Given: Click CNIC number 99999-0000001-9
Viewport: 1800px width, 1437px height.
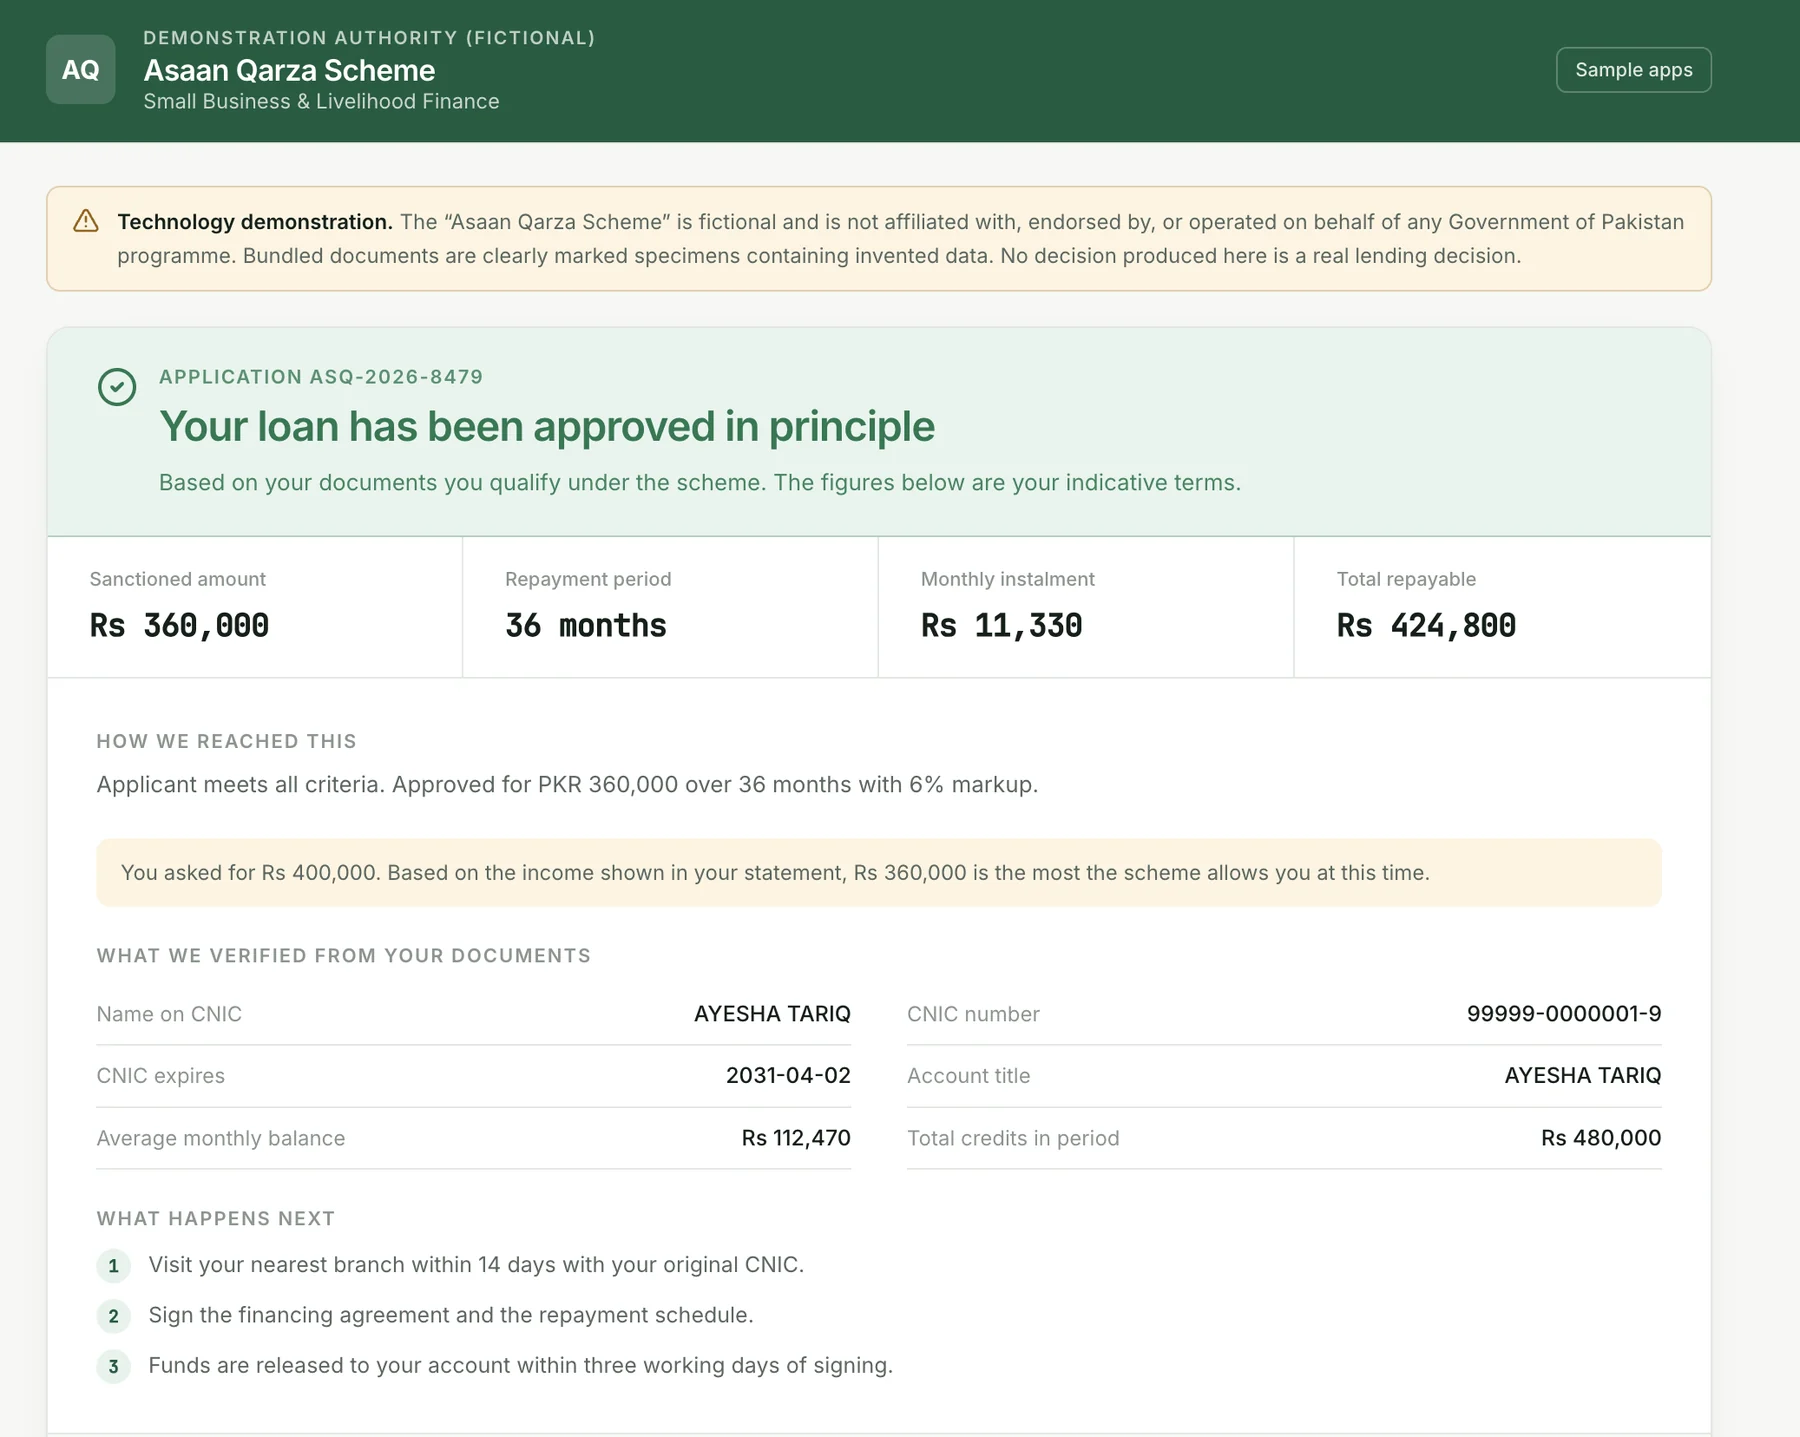Looking at the screenshot, I should click(1563, 1014).
